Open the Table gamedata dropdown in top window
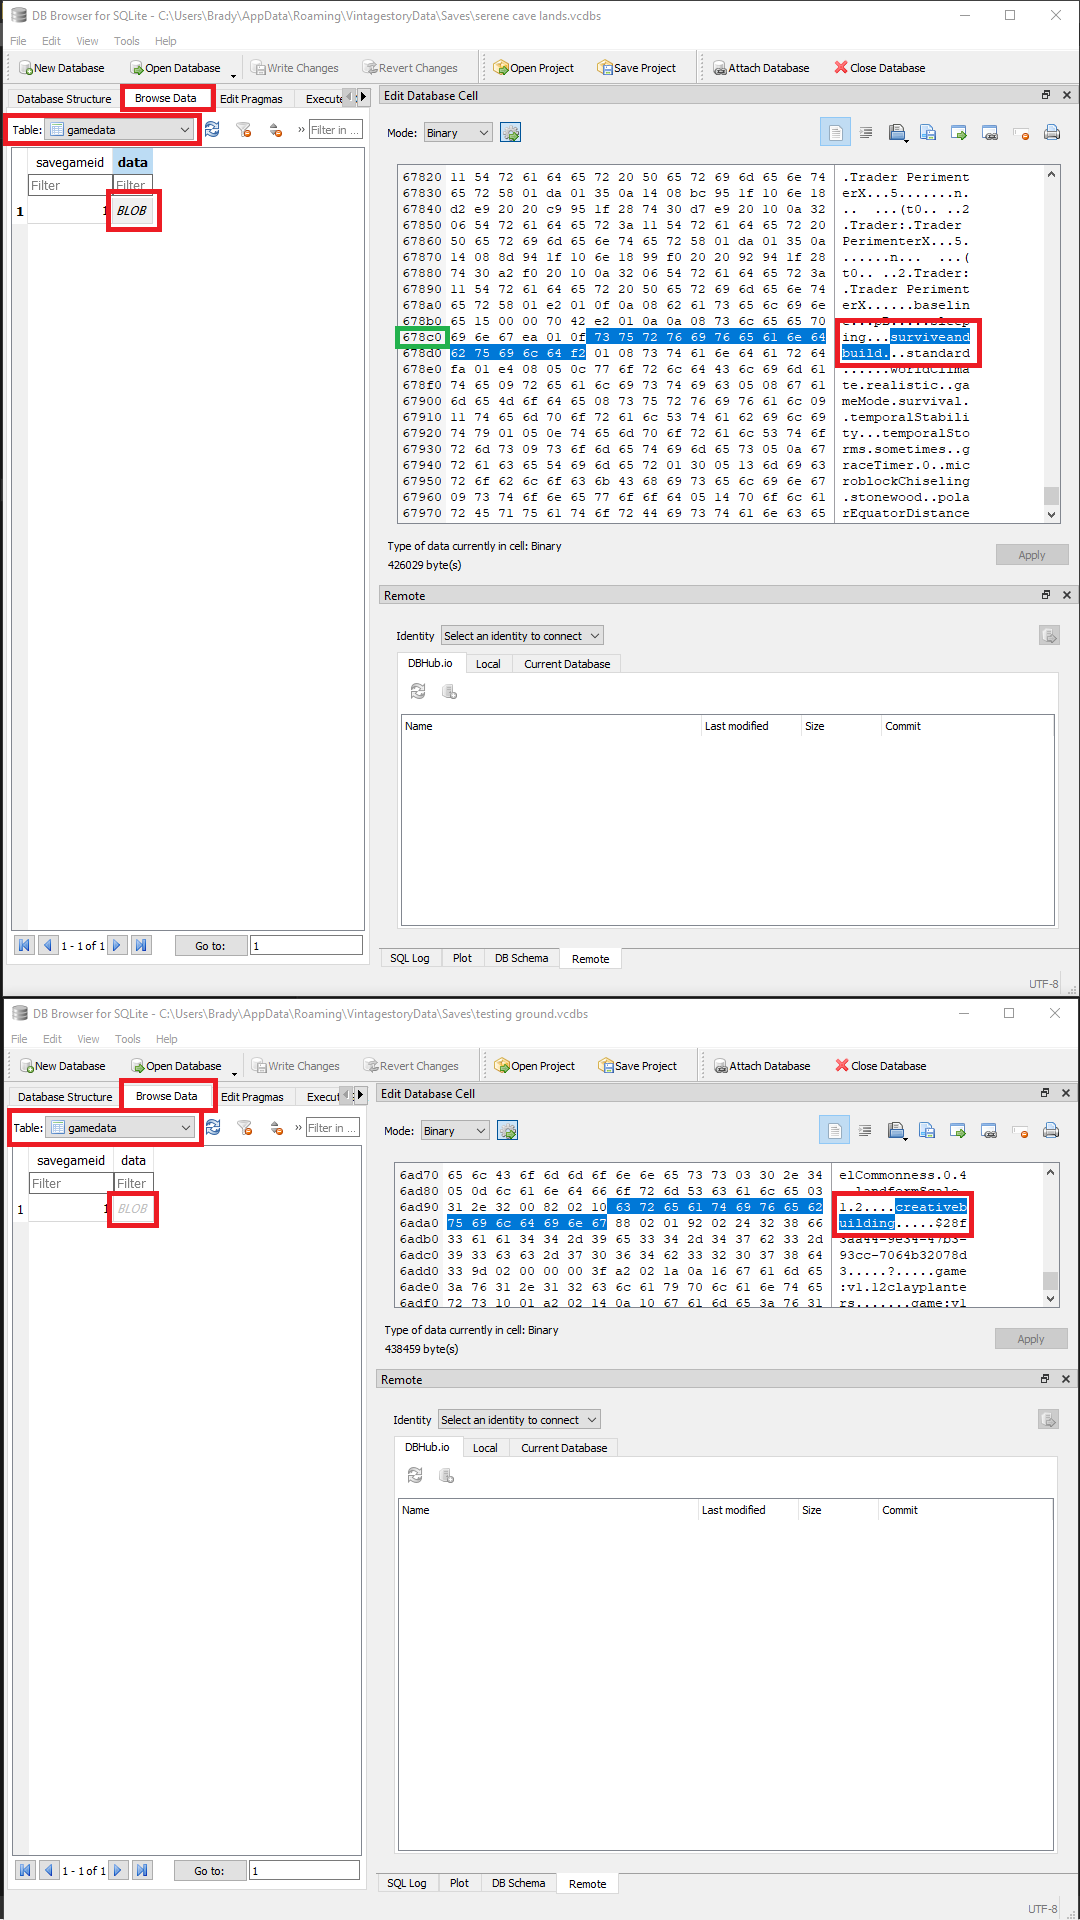The width and height of the screenshot is (1080, 1920). click(x=120, y=130)
